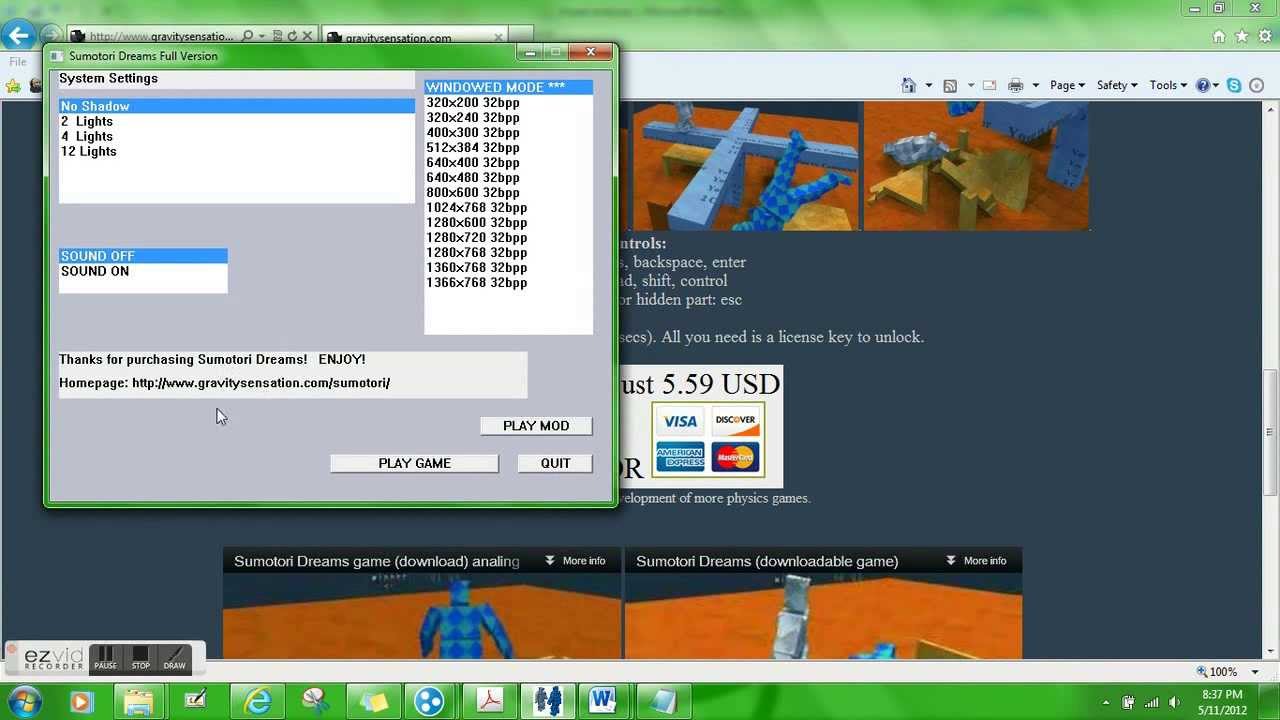This screenshot has width=1280, height=720.
Task: Open address bar autocomplete dropdown arrow
Action: tap(263, 36)
